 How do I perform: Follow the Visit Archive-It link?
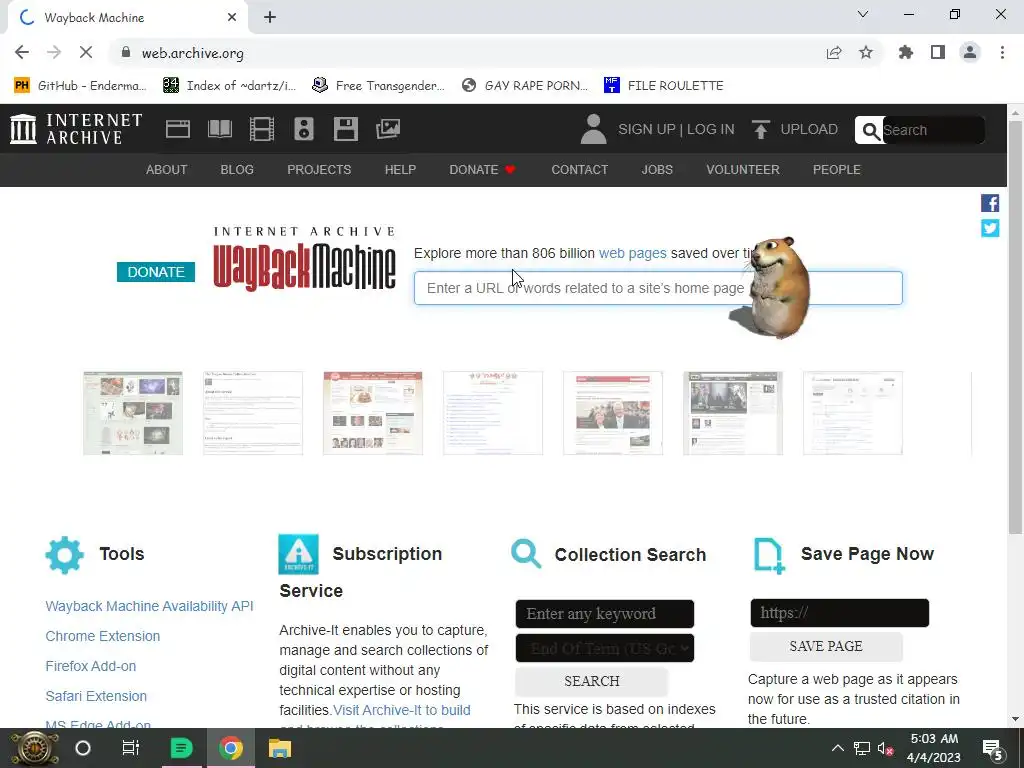[x=402, y=710]
